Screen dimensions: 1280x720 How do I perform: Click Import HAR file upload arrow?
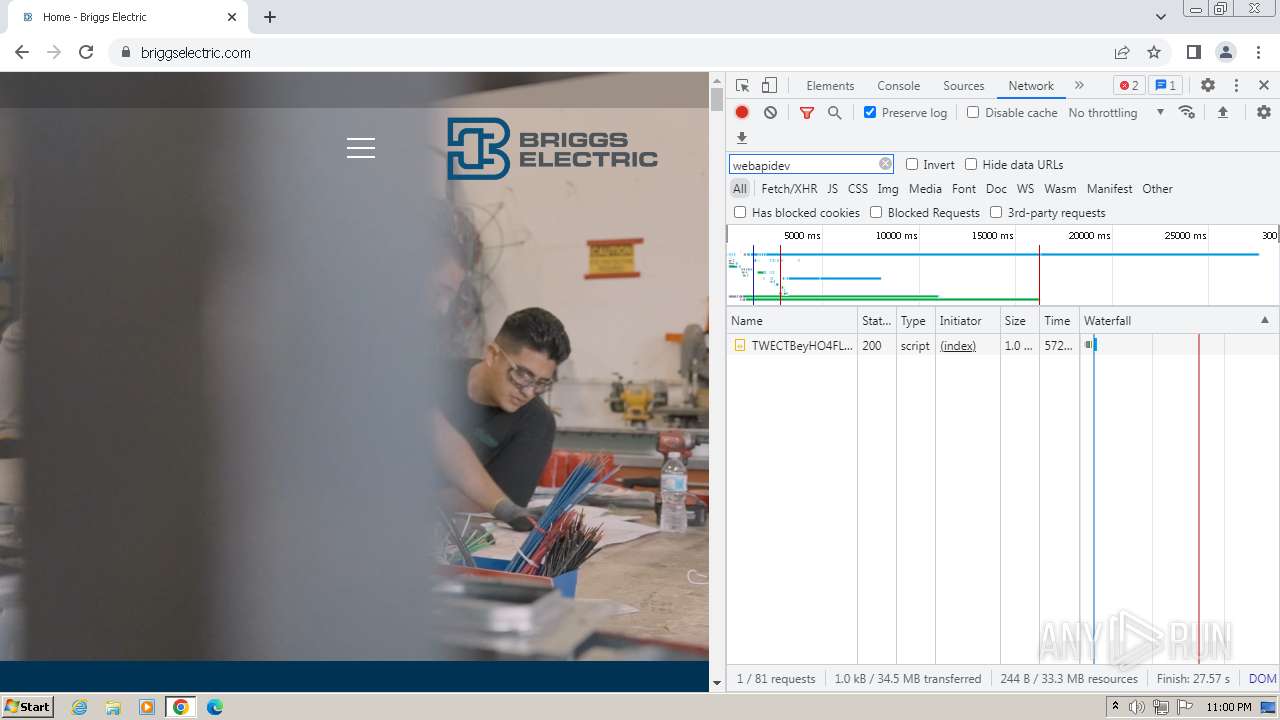click(x=1222, y=112)
